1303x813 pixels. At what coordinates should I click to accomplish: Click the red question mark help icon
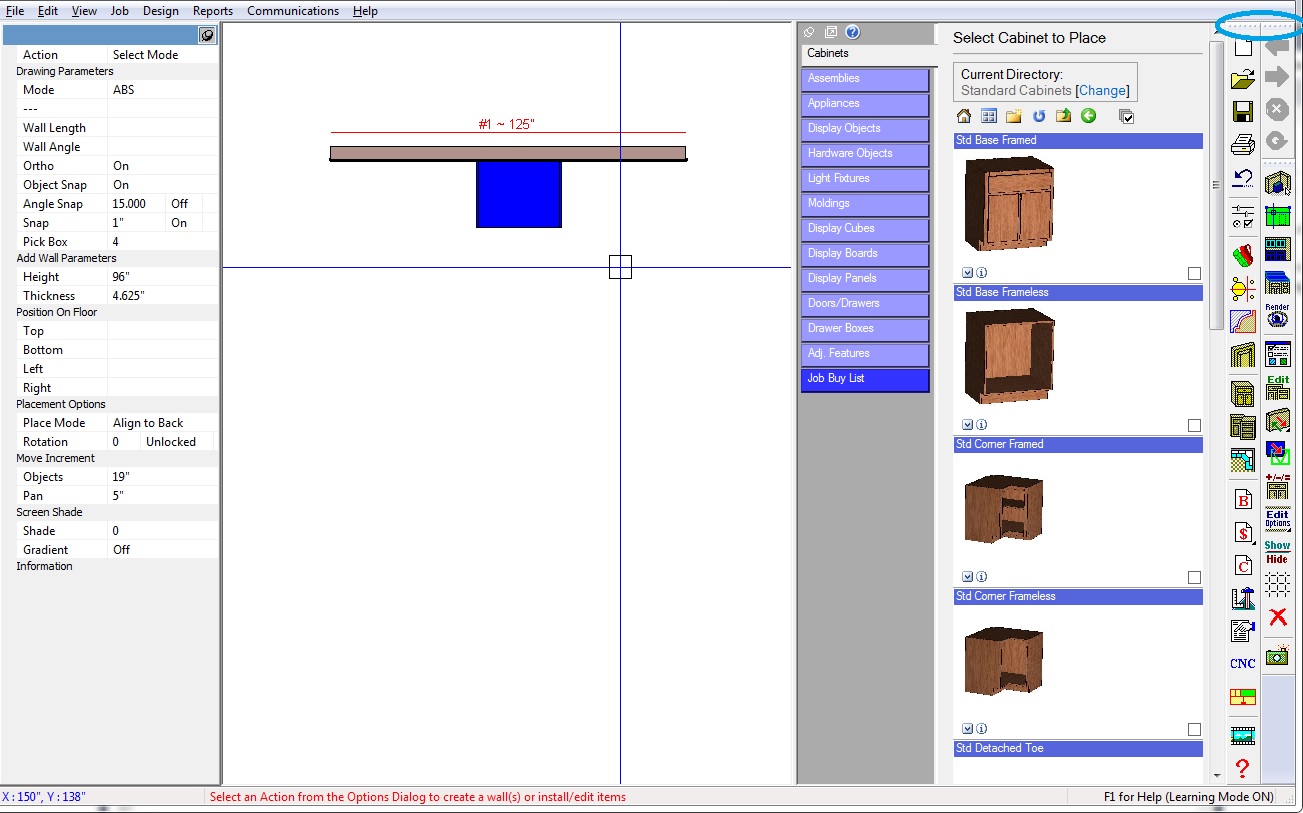click(x=1242, y=769)
